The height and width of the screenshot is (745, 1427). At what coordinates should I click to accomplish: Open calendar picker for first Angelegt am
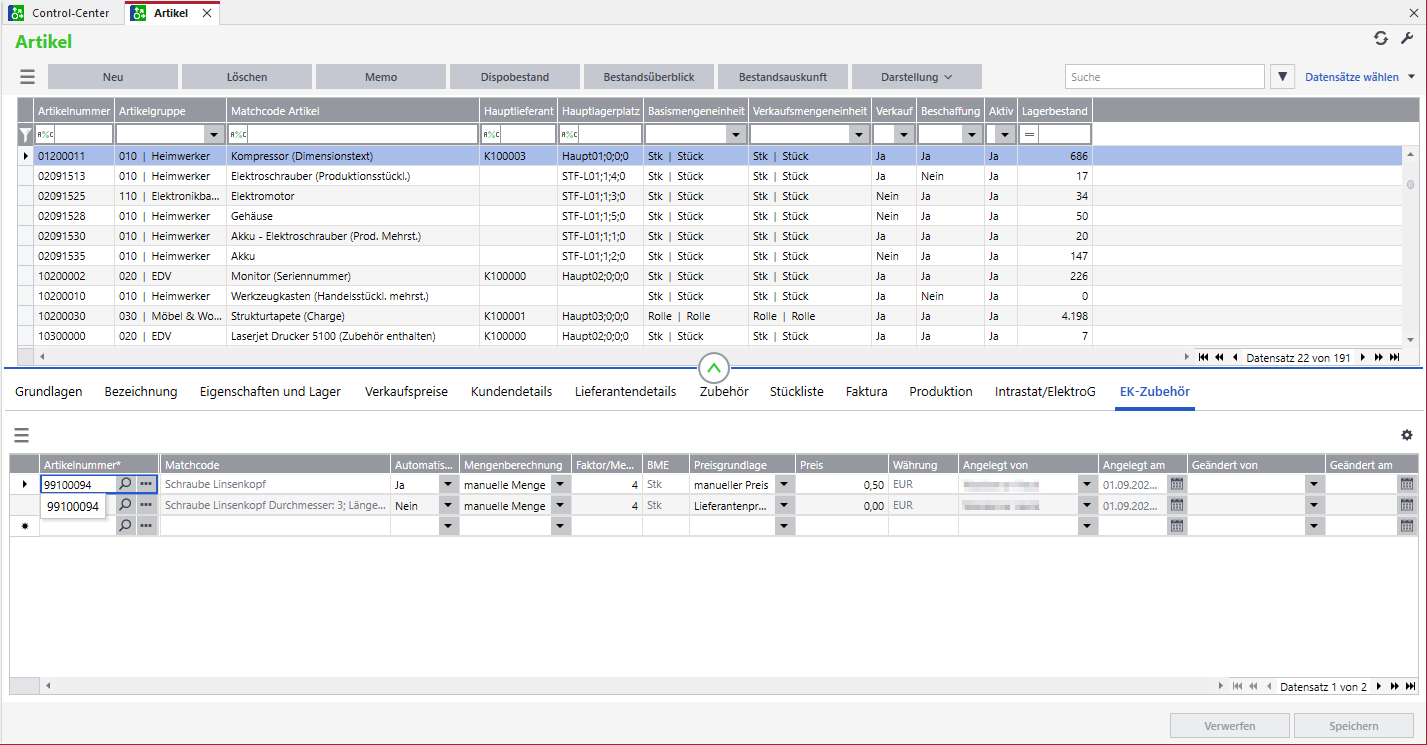1177,484
